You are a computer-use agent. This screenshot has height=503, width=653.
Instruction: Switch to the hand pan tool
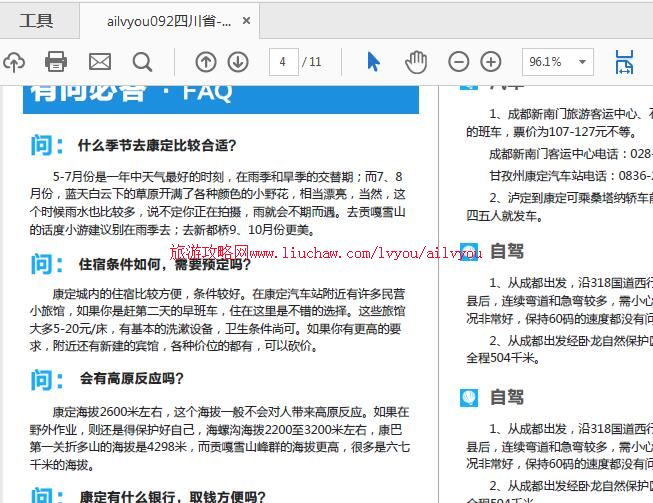click(x=415, y=62)
